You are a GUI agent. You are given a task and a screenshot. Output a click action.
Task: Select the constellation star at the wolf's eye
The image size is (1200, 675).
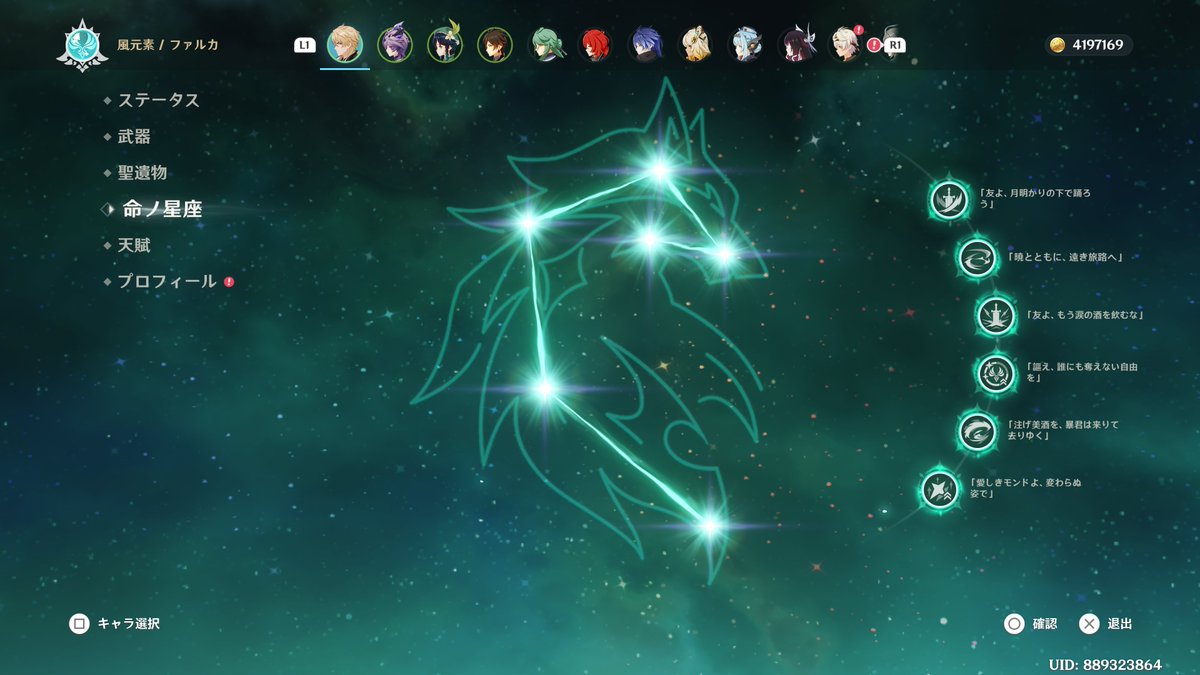[x=648, y=238]
